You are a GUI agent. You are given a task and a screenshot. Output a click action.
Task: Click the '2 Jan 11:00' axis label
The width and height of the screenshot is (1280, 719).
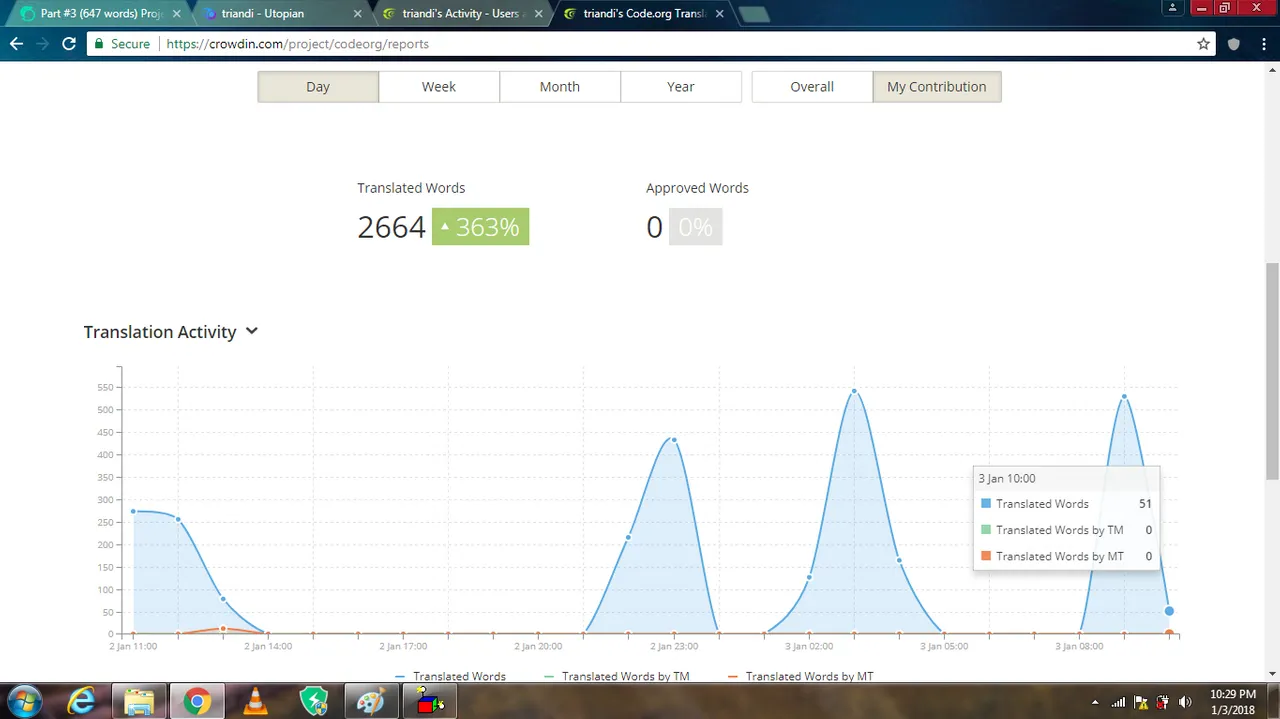pyautogui.click(x=133, y=646)
